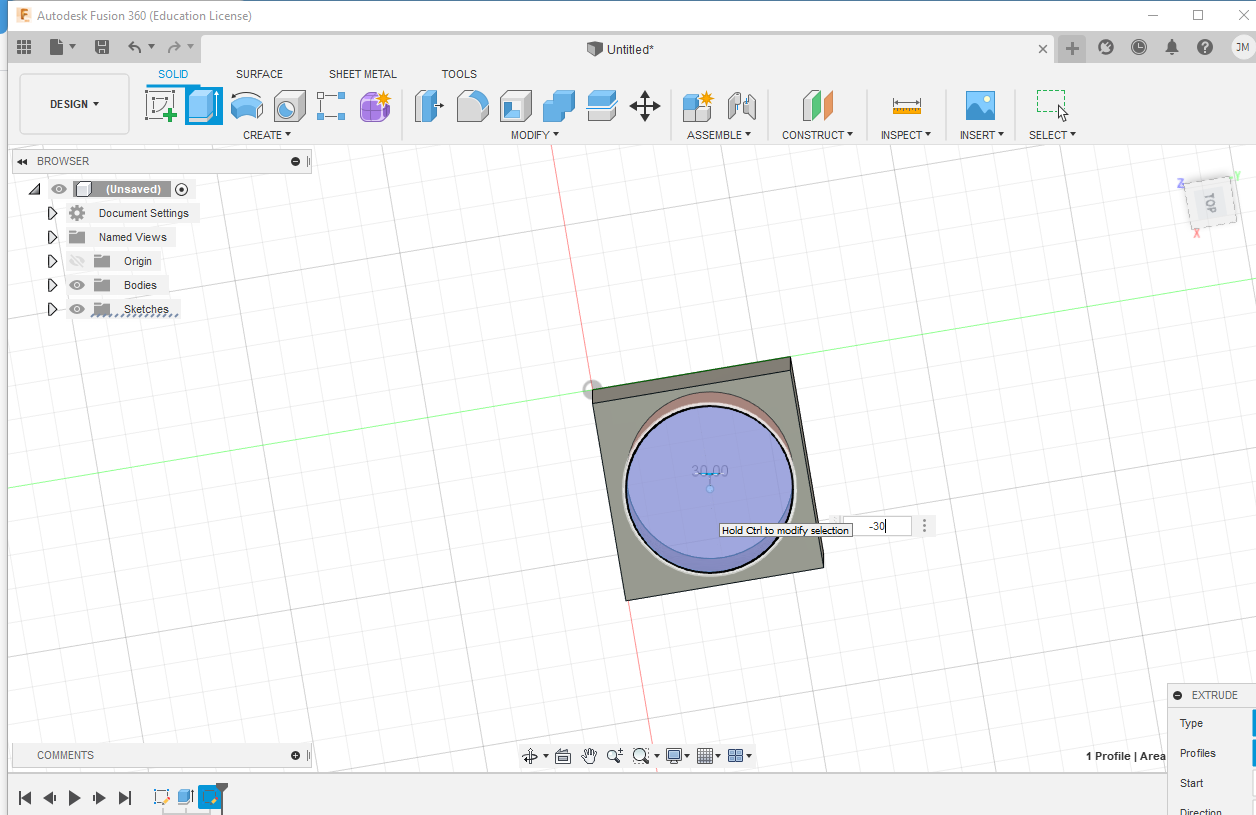The height and width of the screenshot is (815, 1256).
Task: Open the CONSTRUCT dropdown menu
Action: click(x=817, y=135)
